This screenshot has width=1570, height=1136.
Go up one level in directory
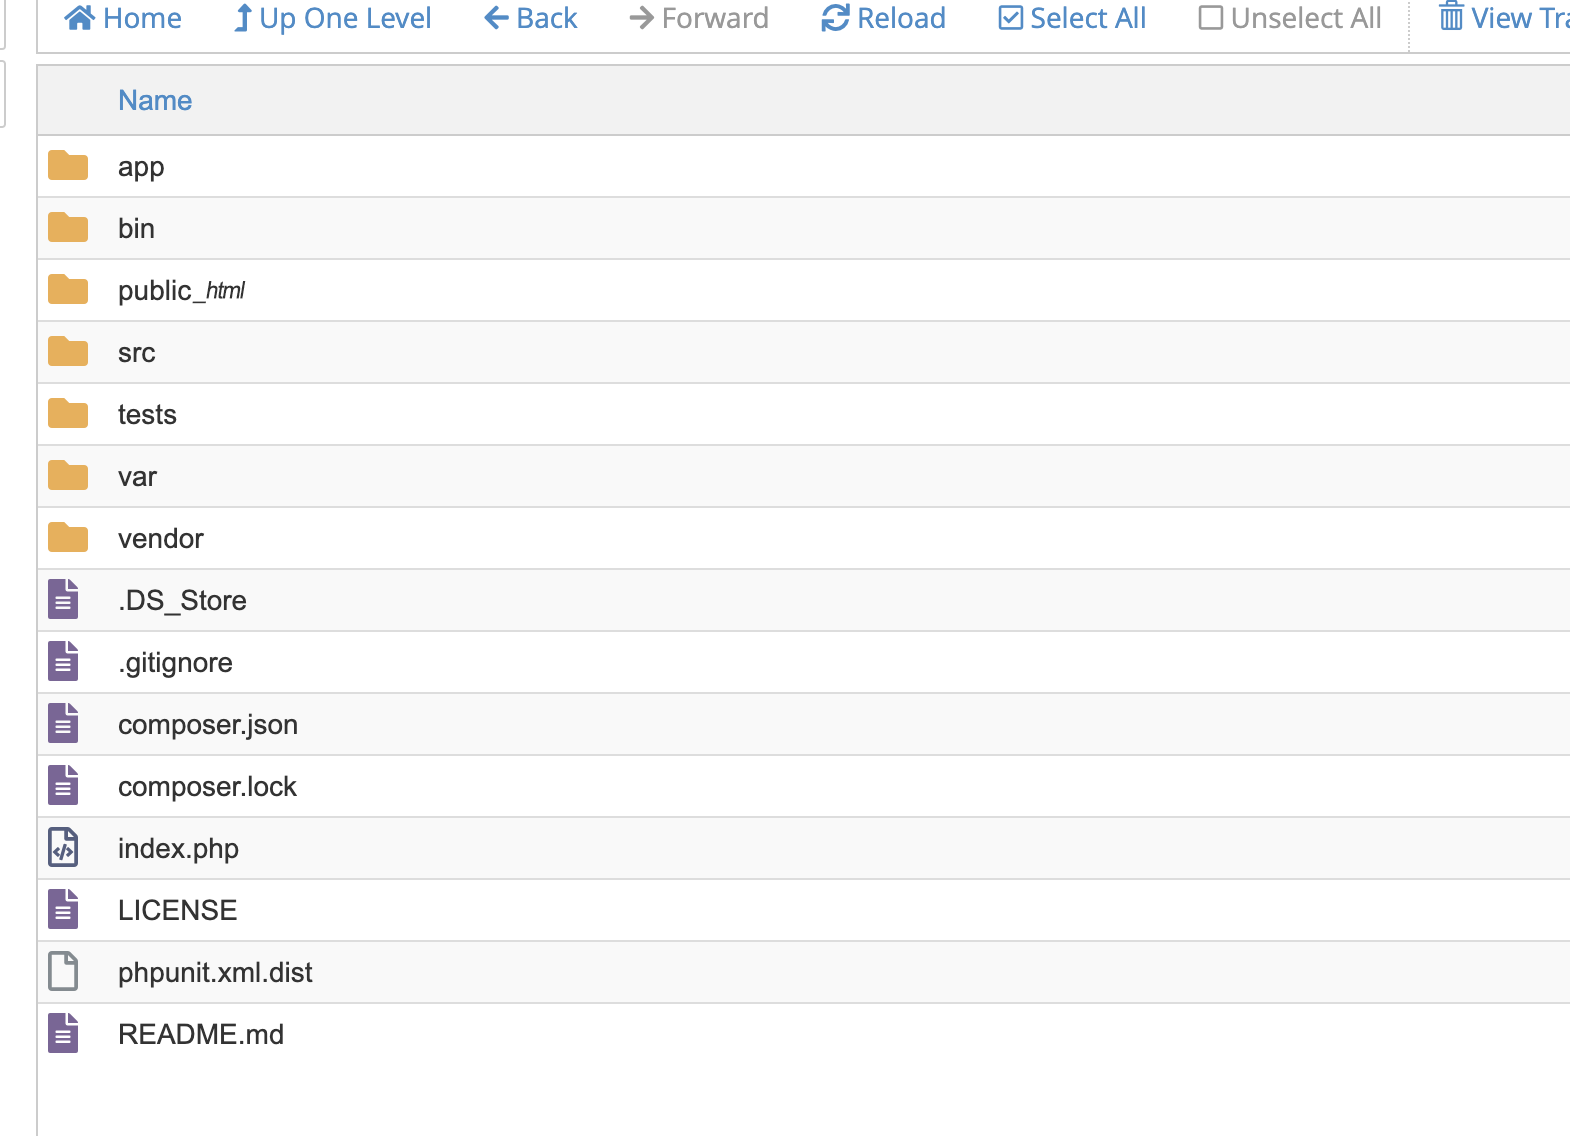pos(332,18)
